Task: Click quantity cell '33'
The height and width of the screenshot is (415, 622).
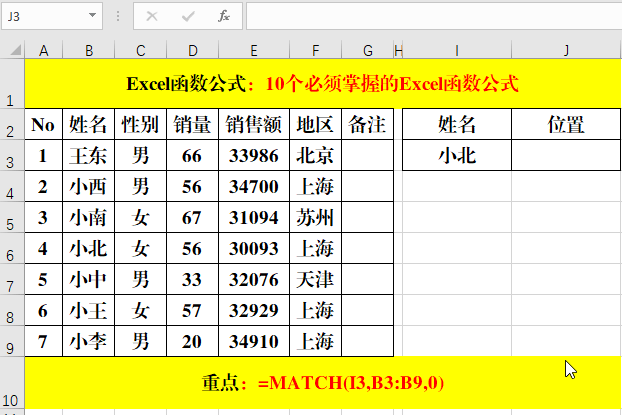Action: (x=192, y=279)
